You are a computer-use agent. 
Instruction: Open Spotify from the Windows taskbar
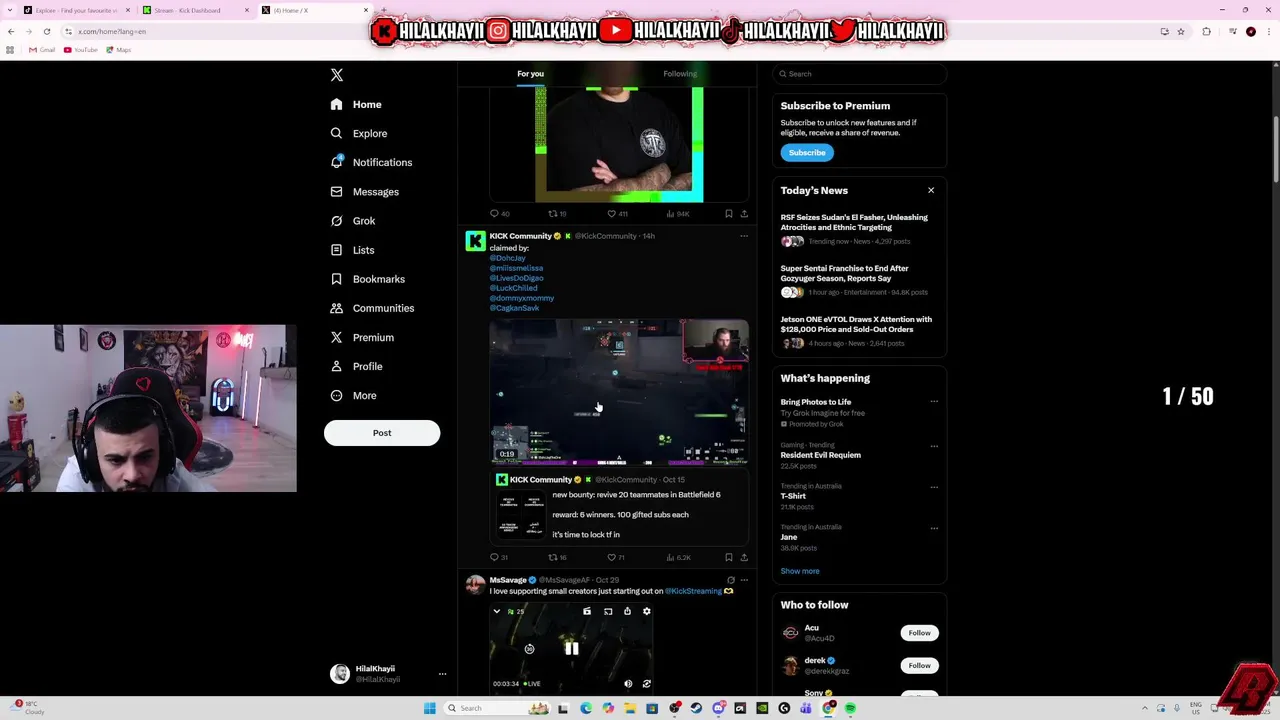click(x=850, y=708)
